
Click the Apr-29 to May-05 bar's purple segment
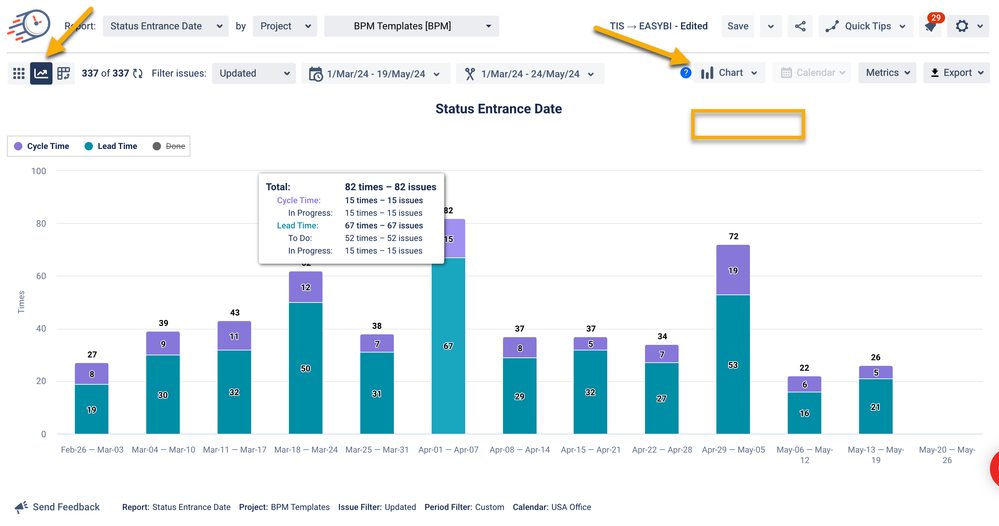coord(733,270)
